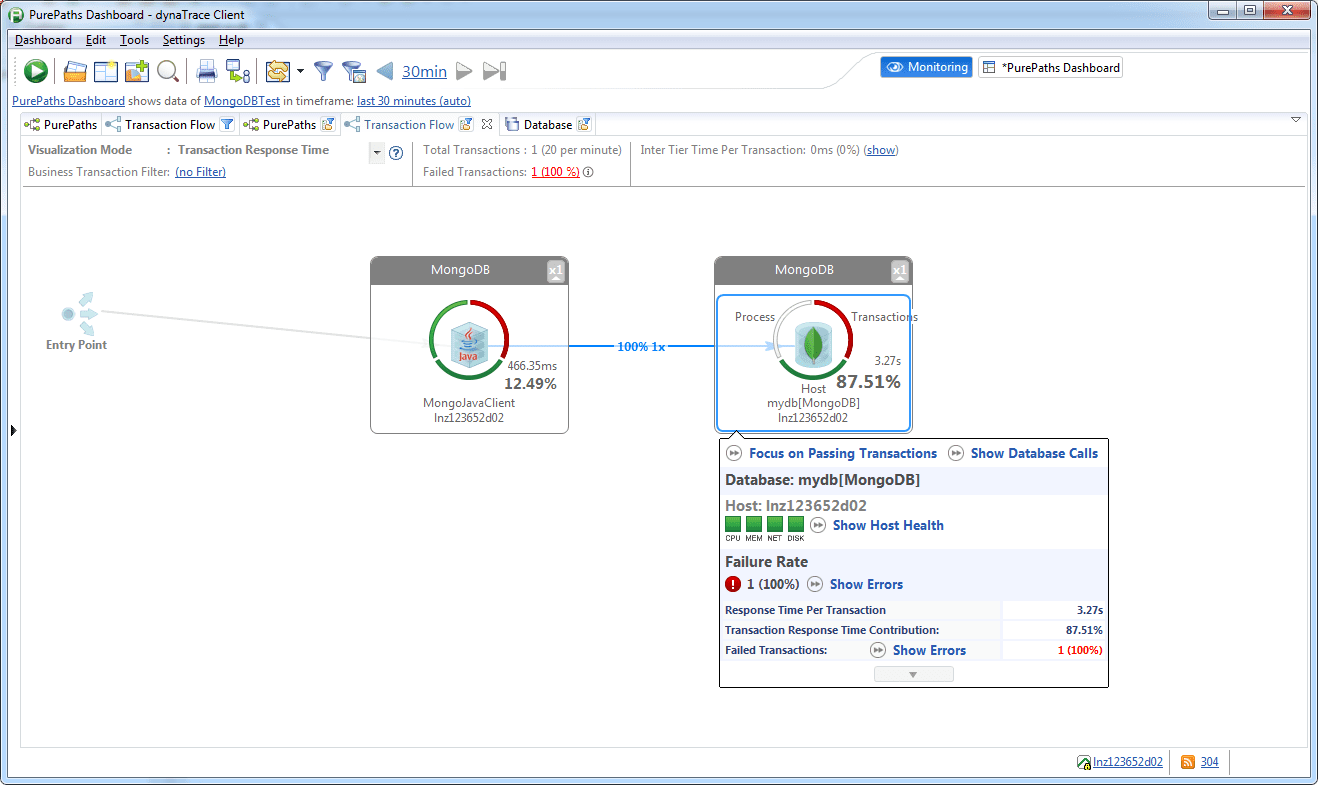The image size is (1318, 785).
Task: Open the Tools menu
Action: tap(134, 40)
